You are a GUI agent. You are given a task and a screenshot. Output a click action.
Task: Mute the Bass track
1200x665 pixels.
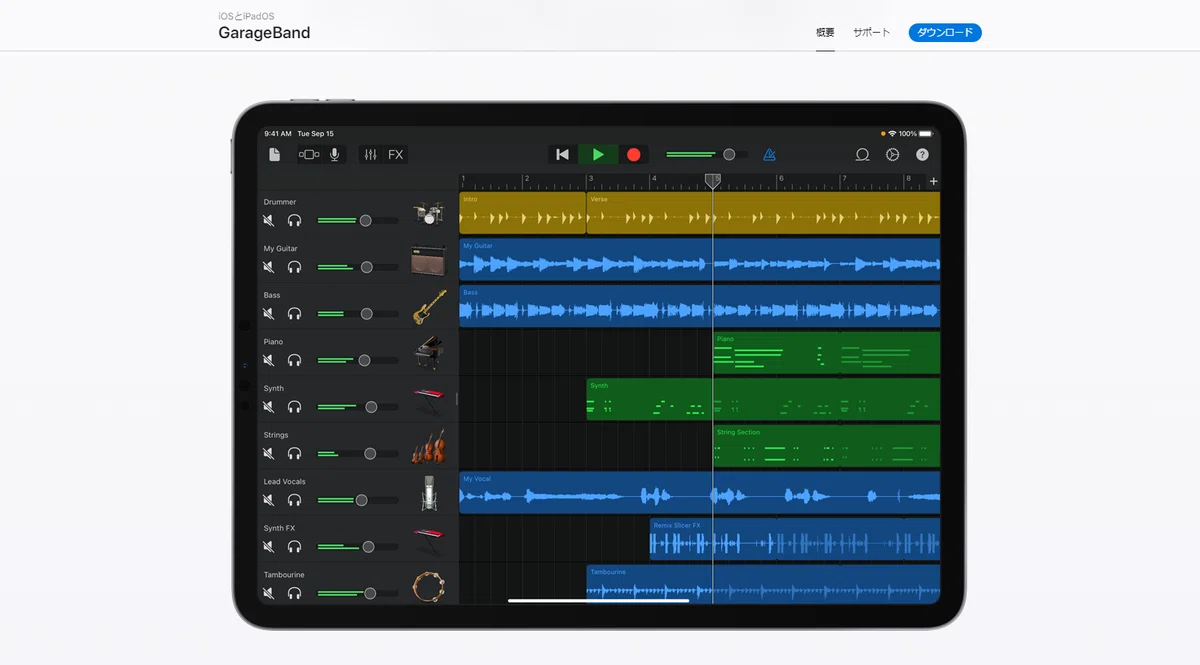pos(269,313)
